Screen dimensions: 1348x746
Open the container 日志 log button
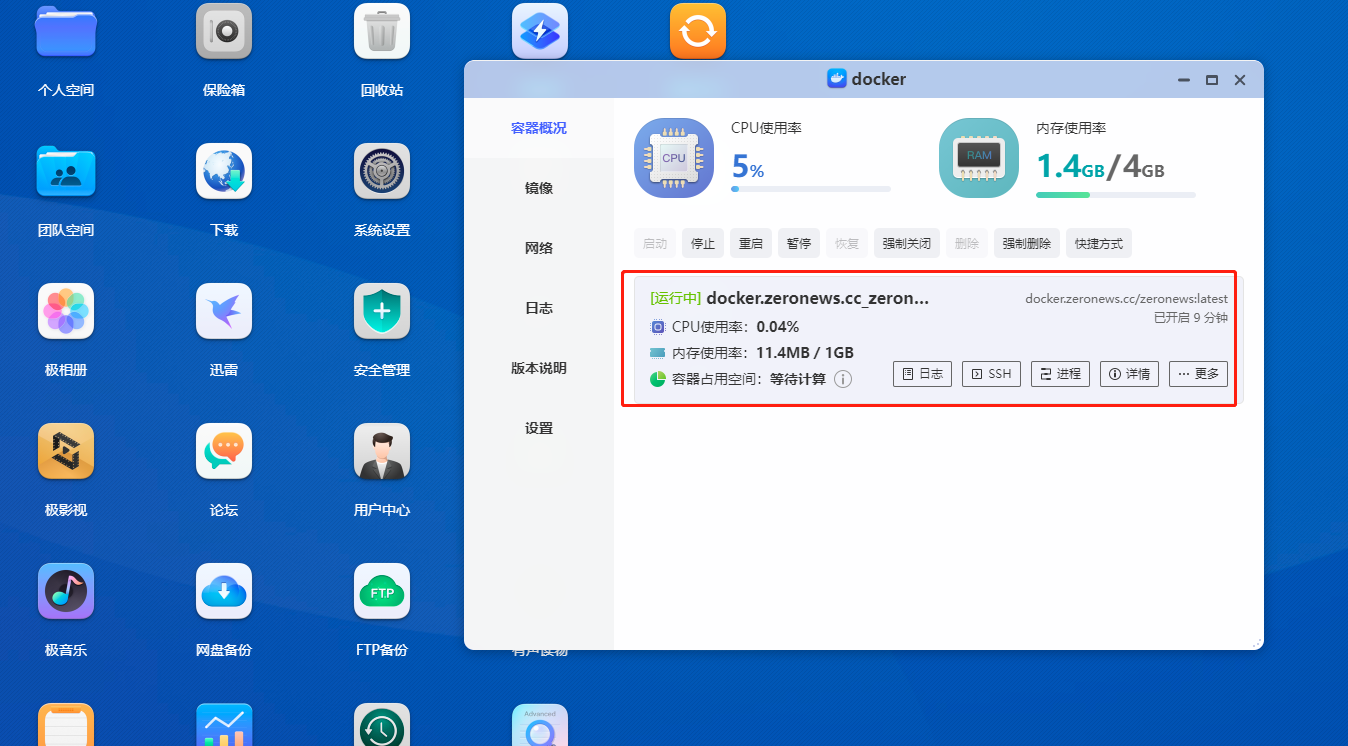tap(922, 374)
